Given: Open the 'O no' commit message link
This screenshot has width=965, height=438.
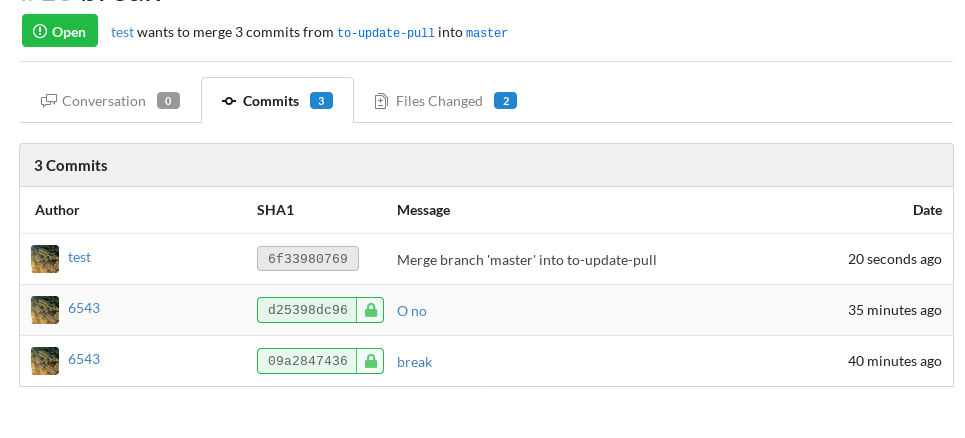Looking at the screenshot, I should pos(412,311).
